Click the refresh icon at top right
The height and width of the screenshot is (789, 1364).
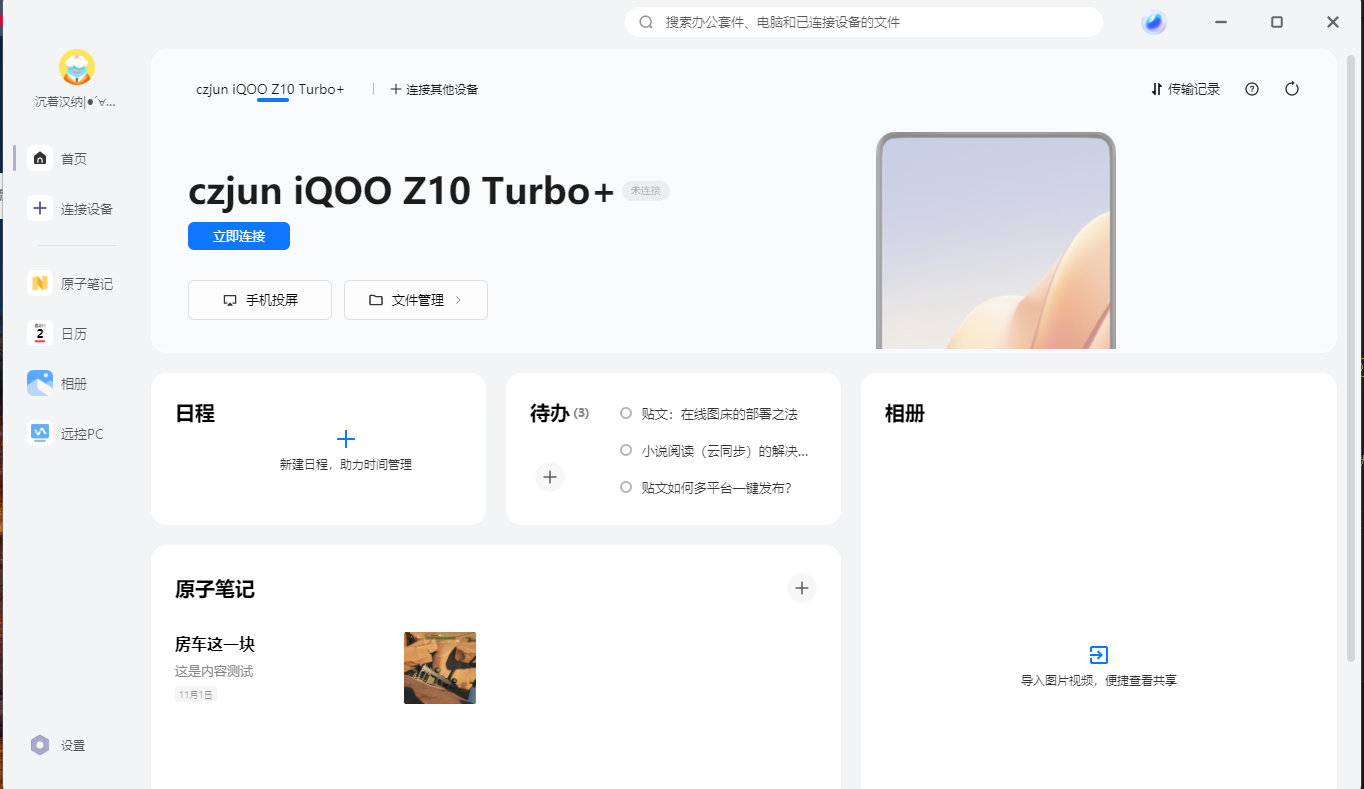[1292, 89]
